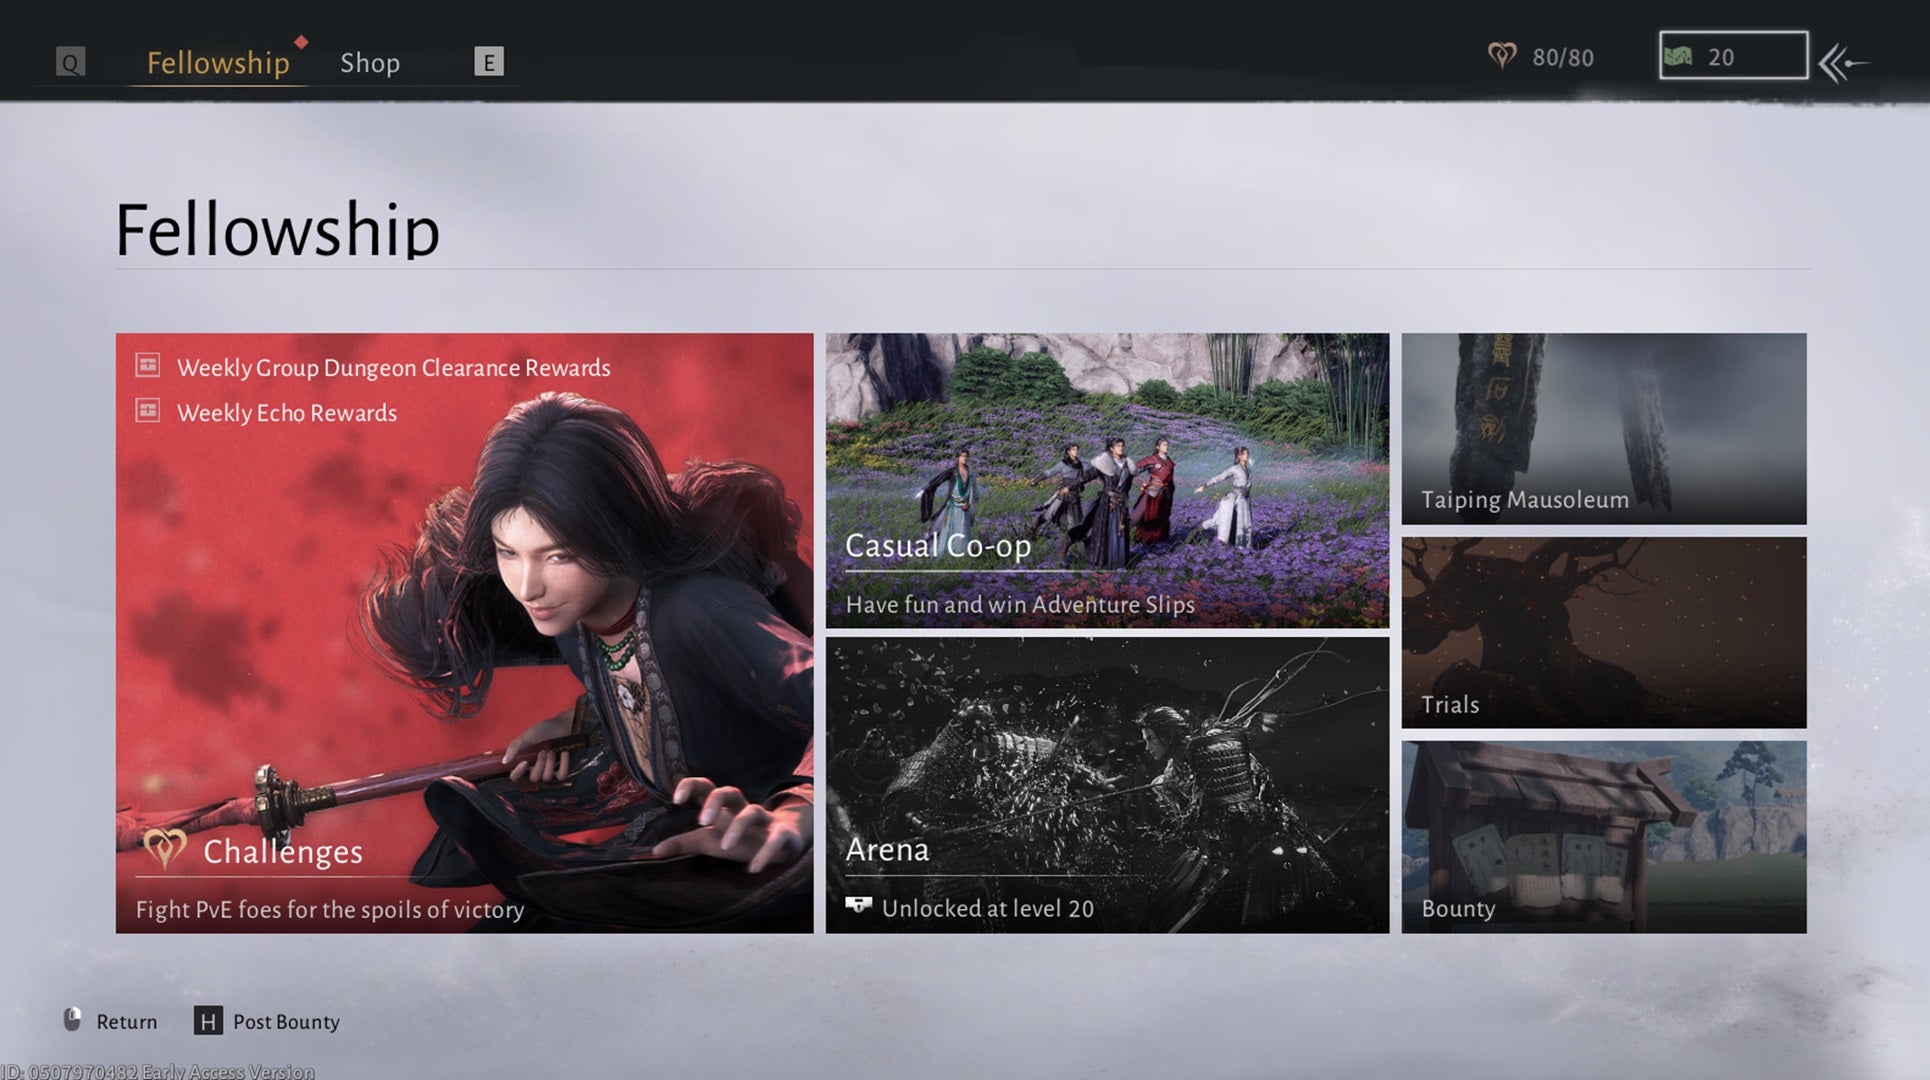This screenshot has width=1930, height=1080.
Task: Click Return at the bottom left
Action: pyautogui.click(x=126, y=1021)
